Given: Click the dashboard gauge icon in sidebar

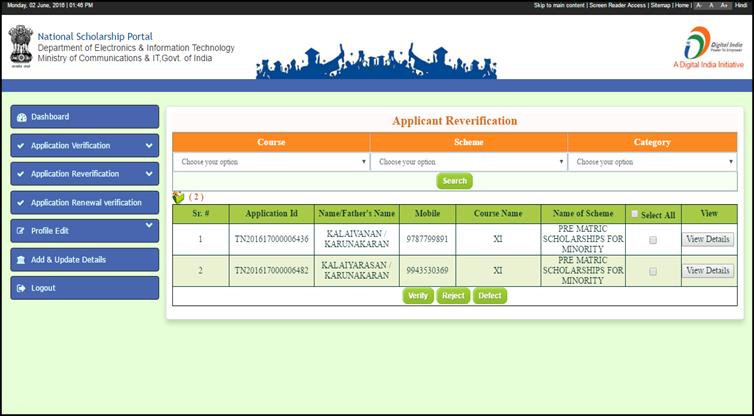Looking at the screenshot, I should pos(21,117).
